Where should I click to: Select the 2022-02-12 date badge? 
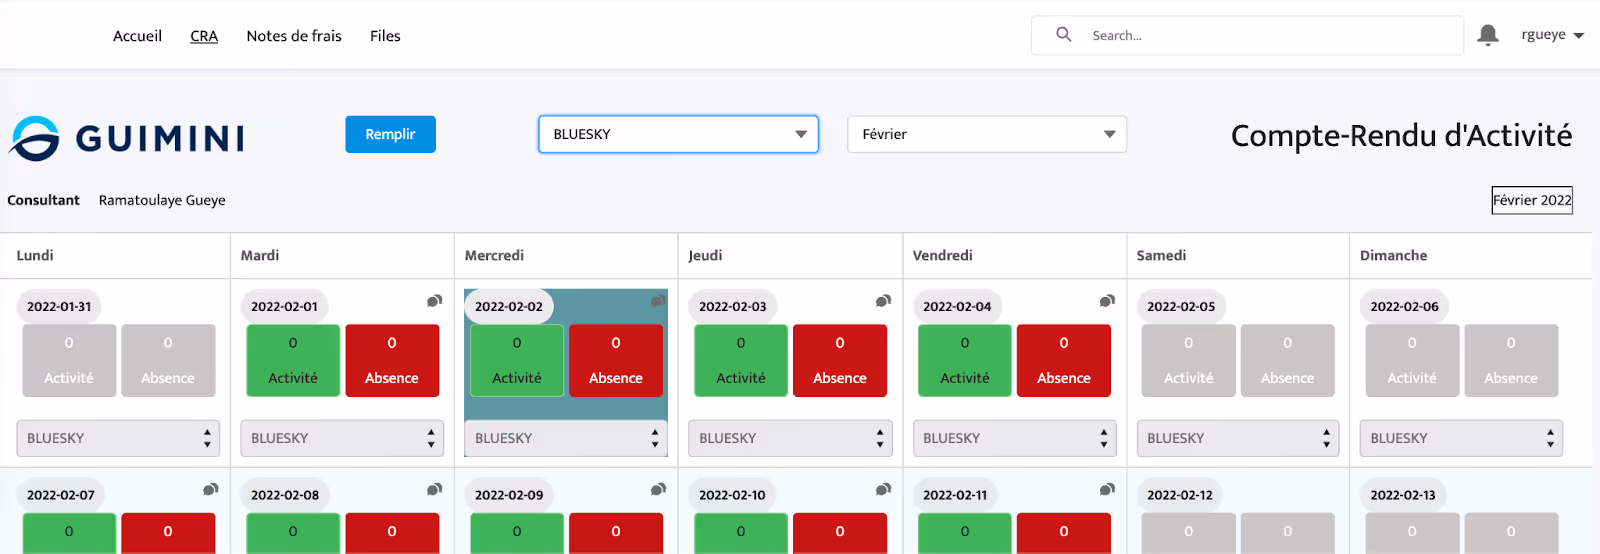pyautogui.click(x=1180, y=495)
